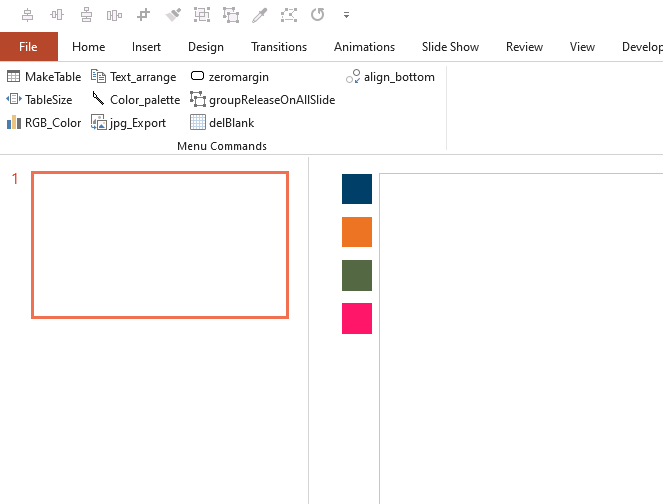Pick the Eyedropper tool
The height and width of the screenshot is (504, 663).
point(260,15)
